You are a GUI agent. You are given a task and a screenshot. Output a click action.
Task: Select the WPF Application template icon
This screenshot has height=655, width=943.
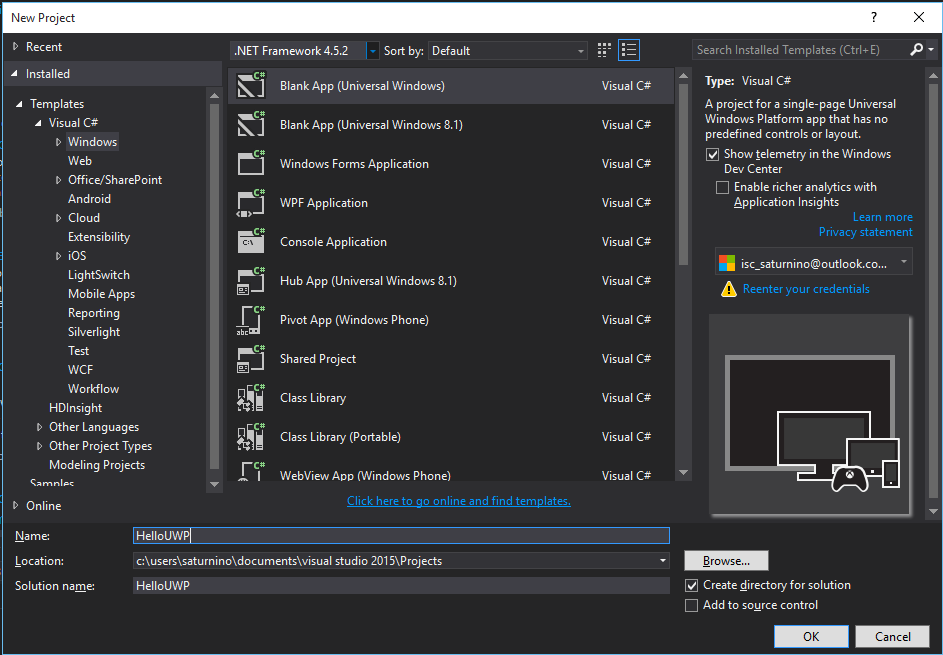[x=251, y=203]
